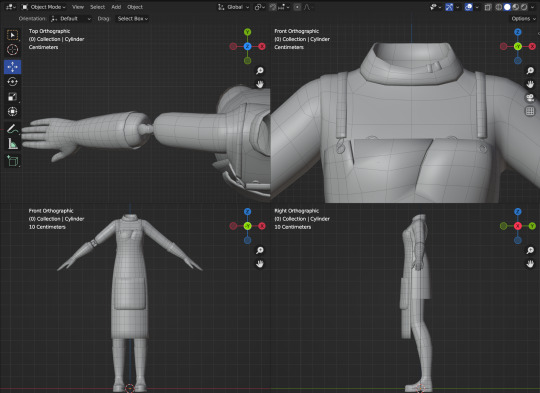Click zoom icon in Right Orthographic viewport
The image size is (540, 393).
(530, 250)
